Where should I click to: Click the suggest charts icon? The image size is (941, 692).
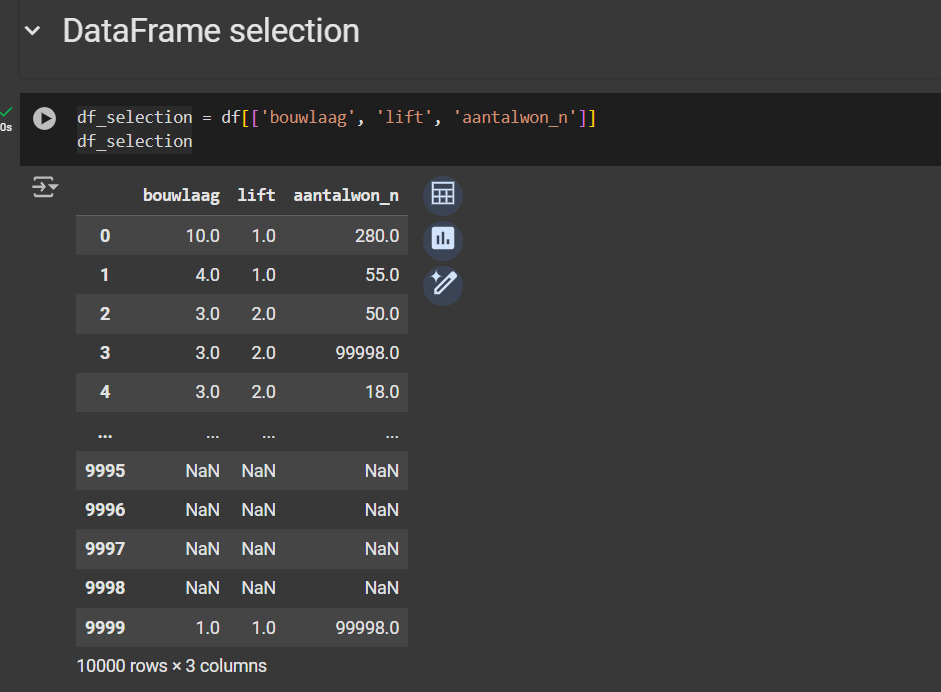click(442, 239)
